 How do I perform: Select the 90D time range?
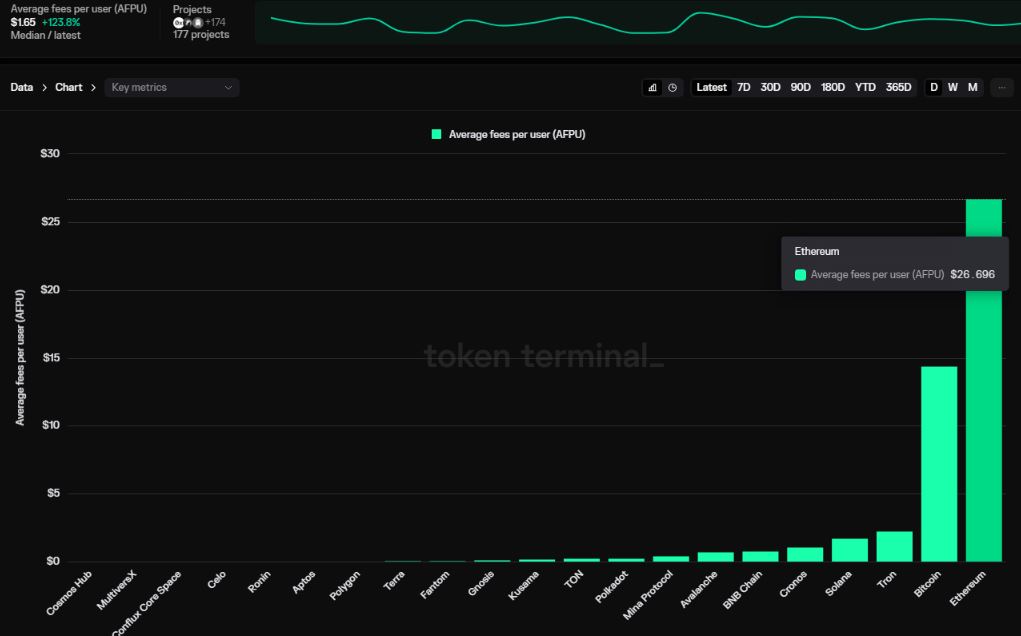point(800,87)
